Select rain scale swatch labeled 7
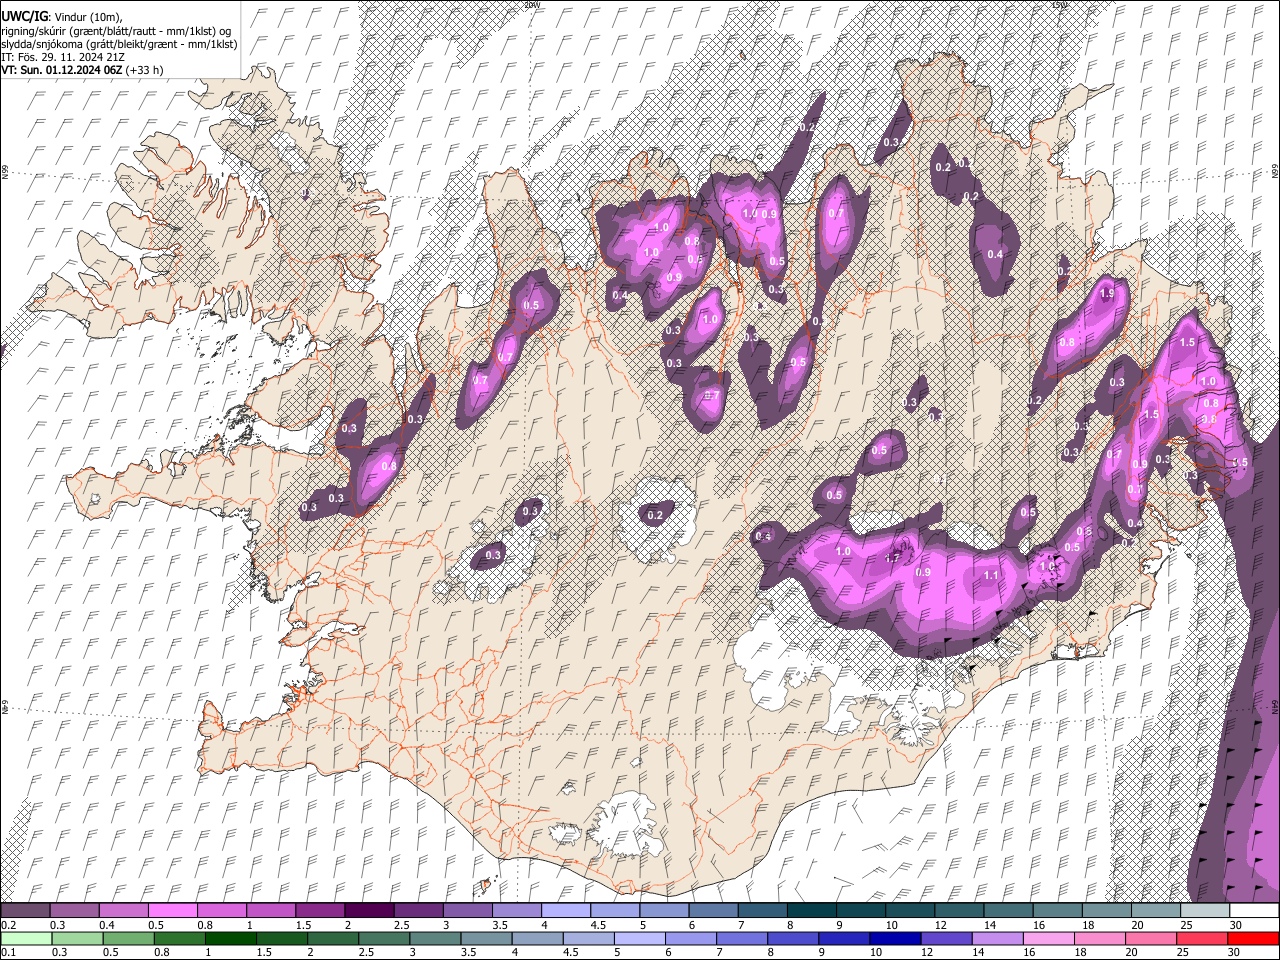Screen dimensions: 1280x960 (x=741, y=938)
